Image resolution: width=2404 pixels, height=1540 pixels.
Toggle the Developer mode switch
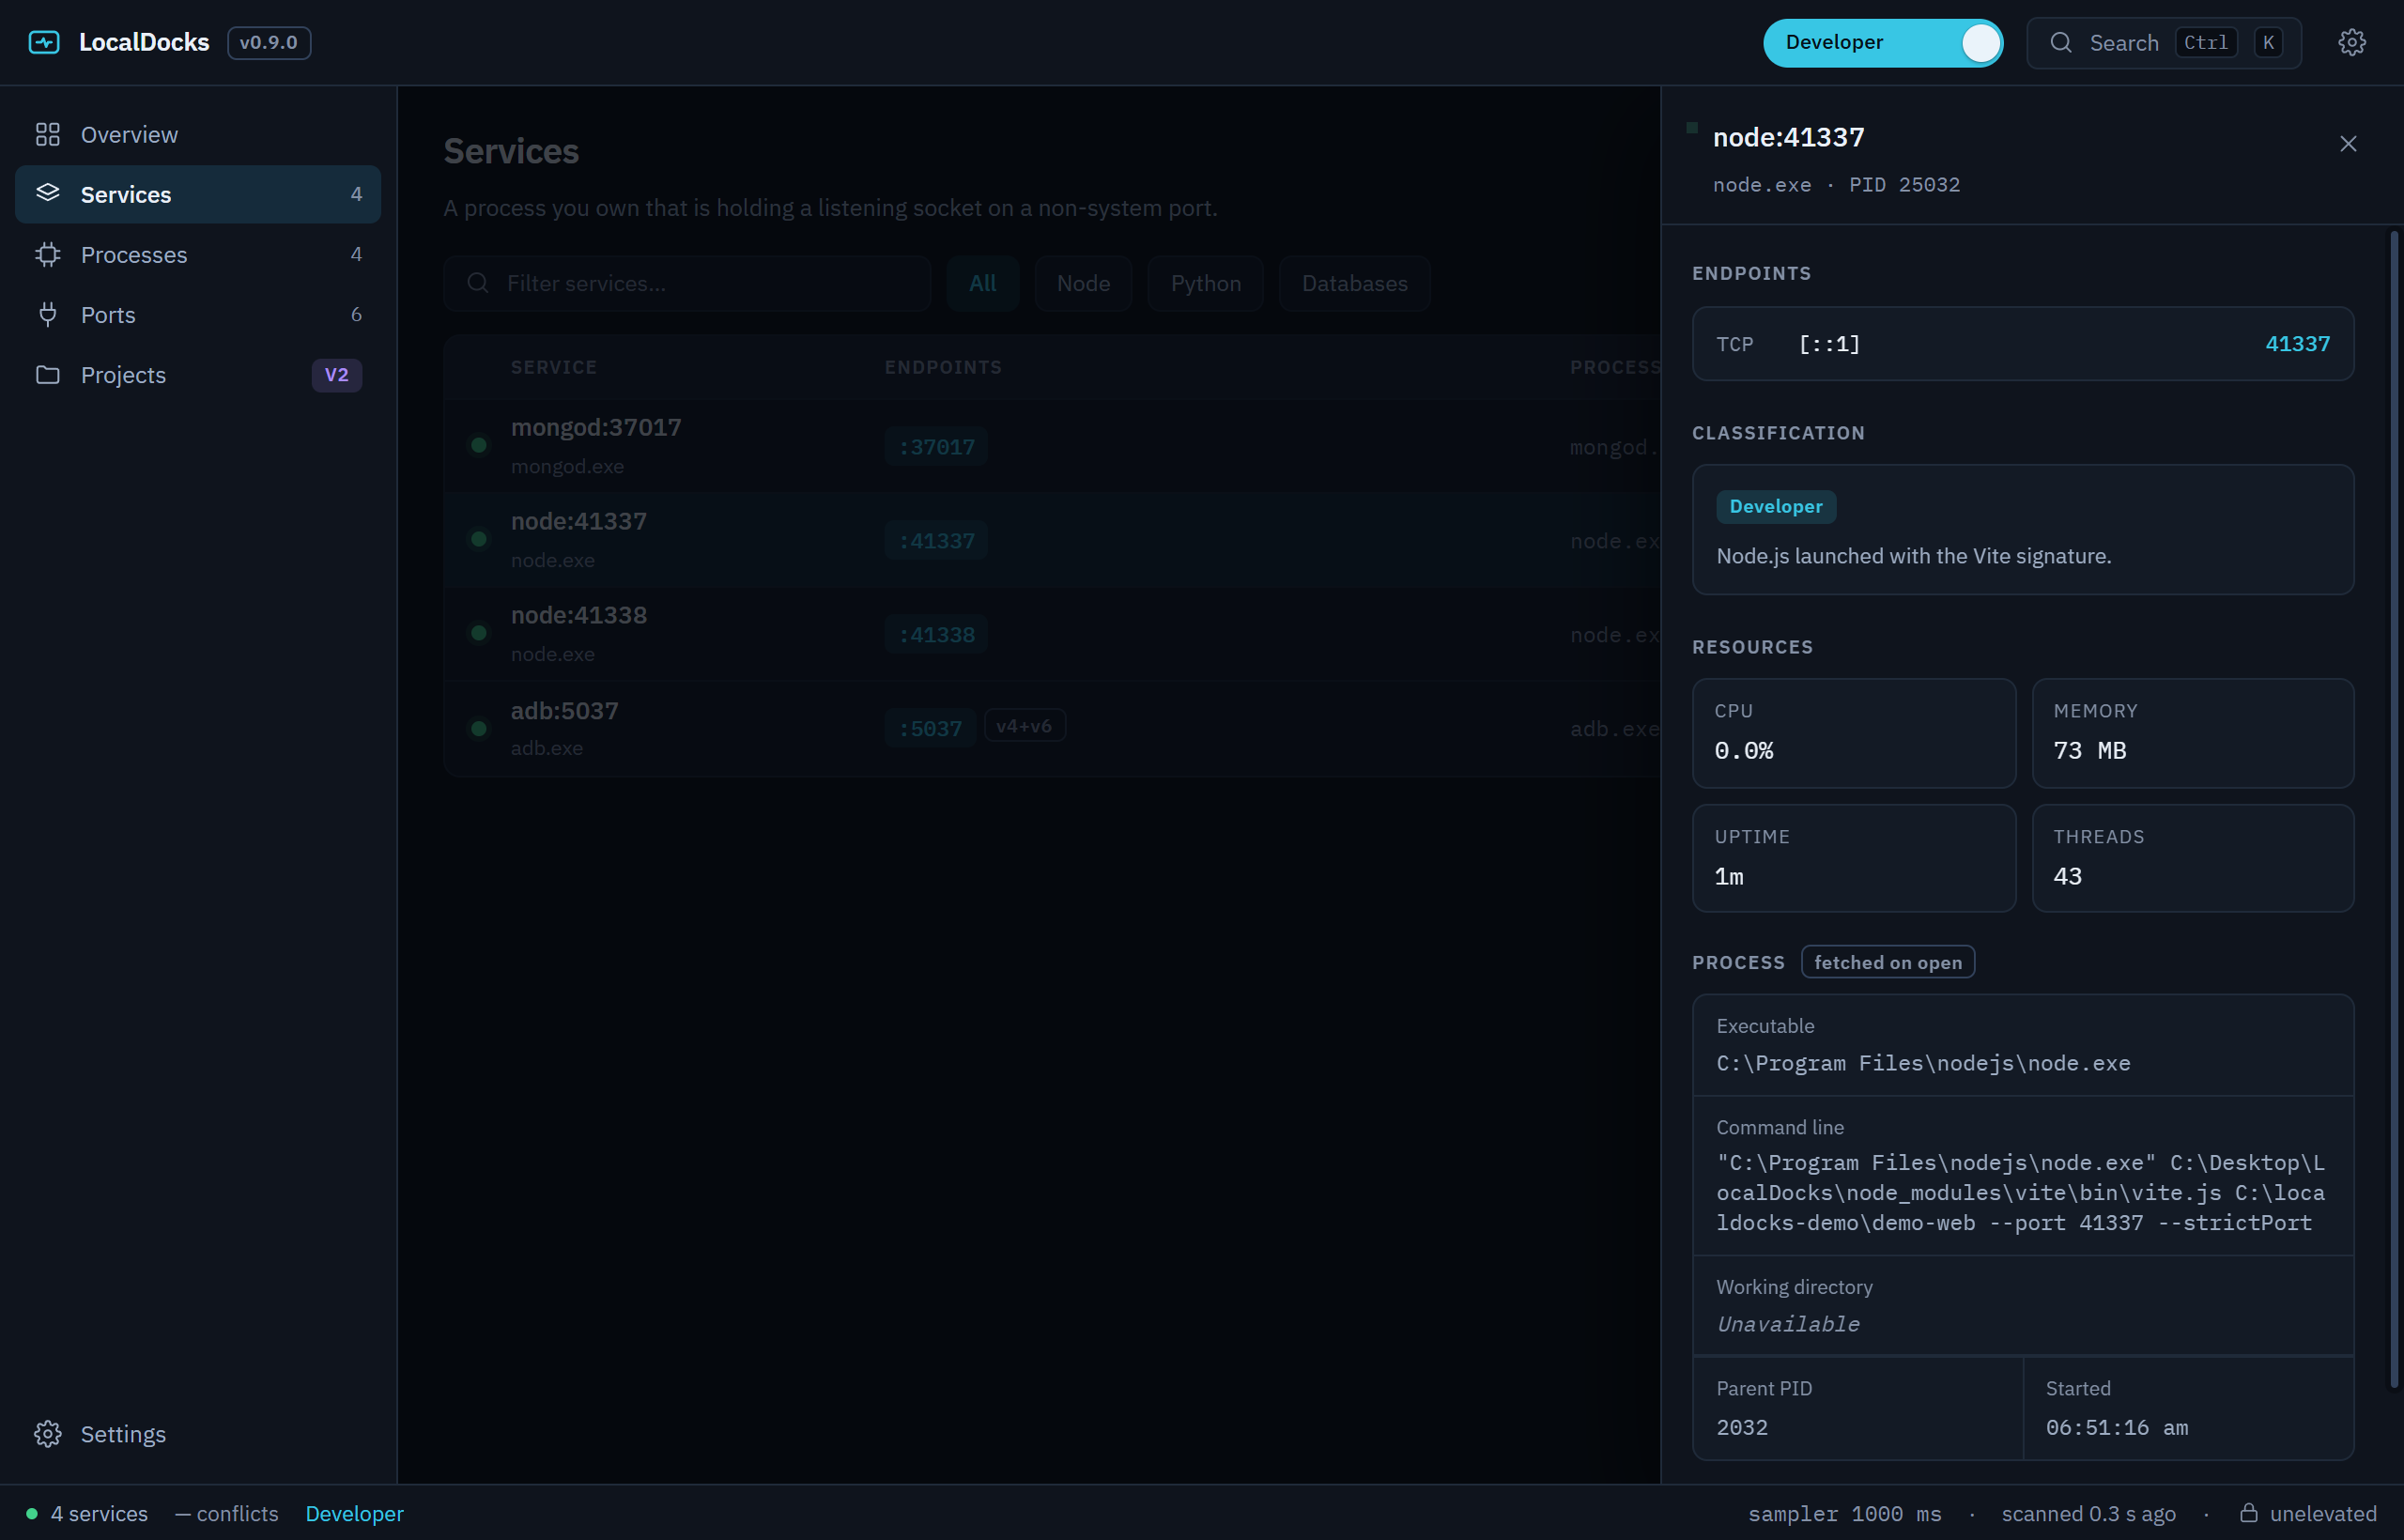(x=1882, y=42)
